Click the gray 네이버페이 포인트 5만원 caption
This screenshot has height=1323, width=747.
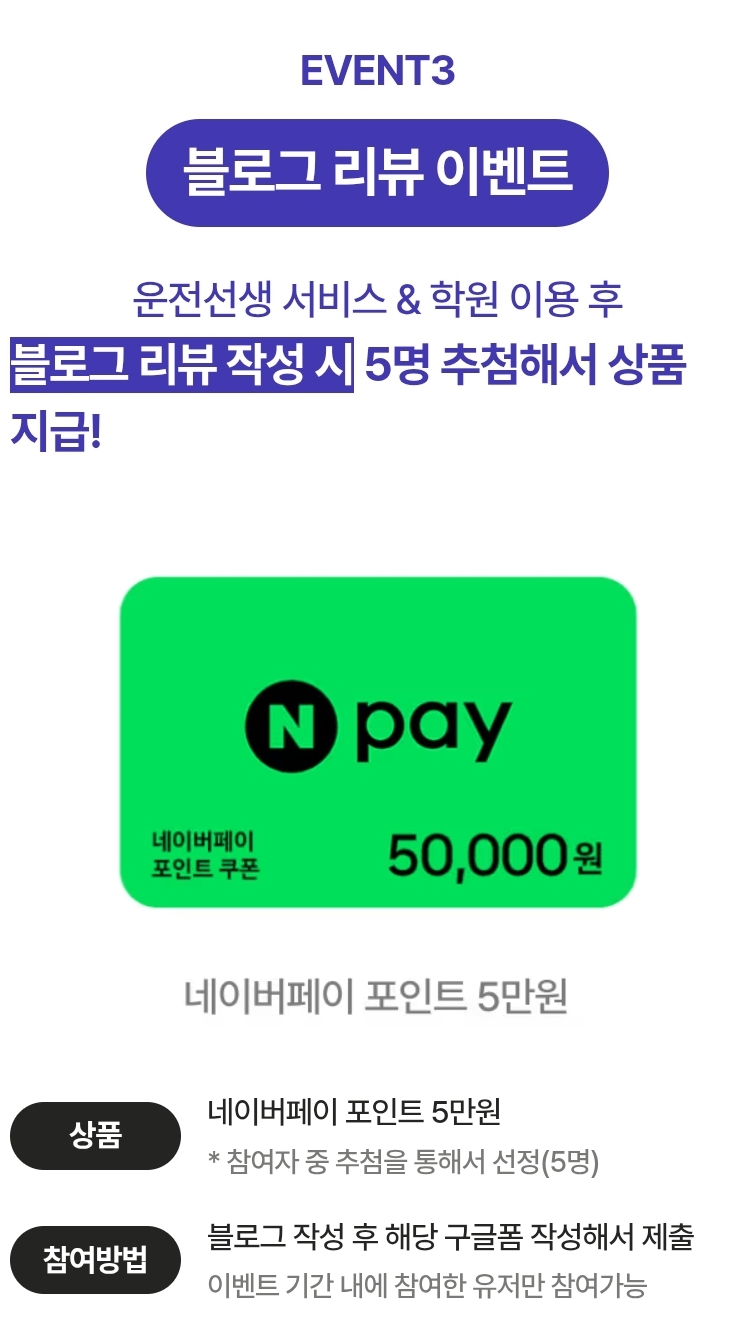click(376, 996)
